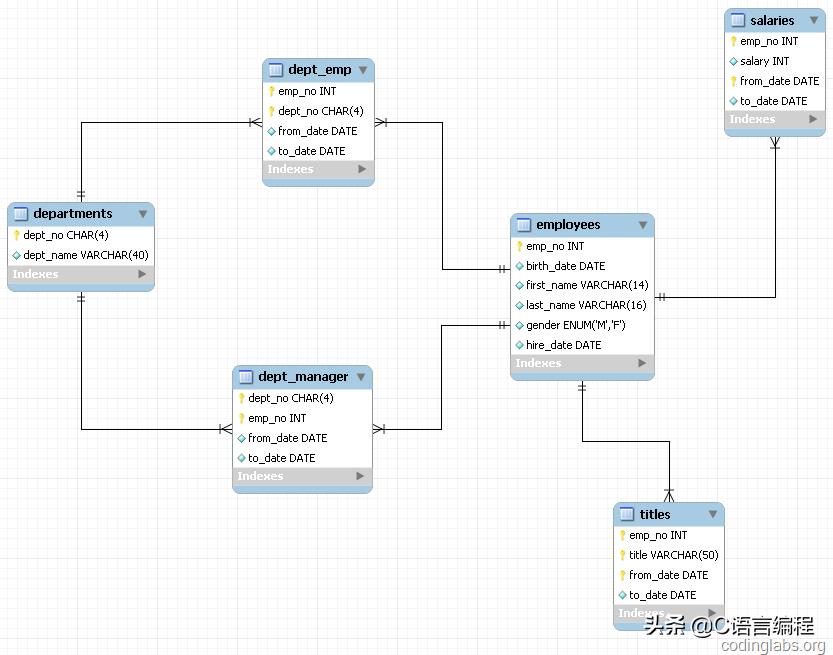
Task: Select the dept_manager table title
Action: pyautogui.click(x=303, y=377)
